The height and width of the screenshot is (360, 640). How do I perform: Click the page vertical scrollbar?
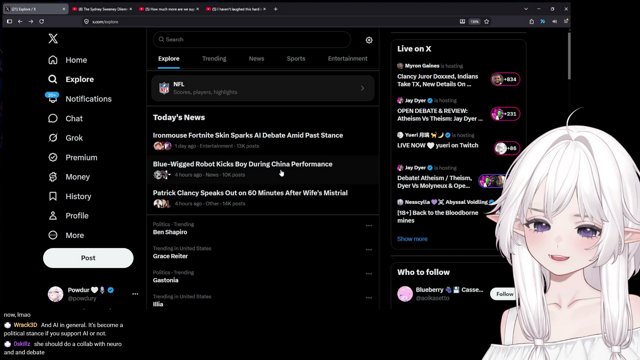coord(569,56)
